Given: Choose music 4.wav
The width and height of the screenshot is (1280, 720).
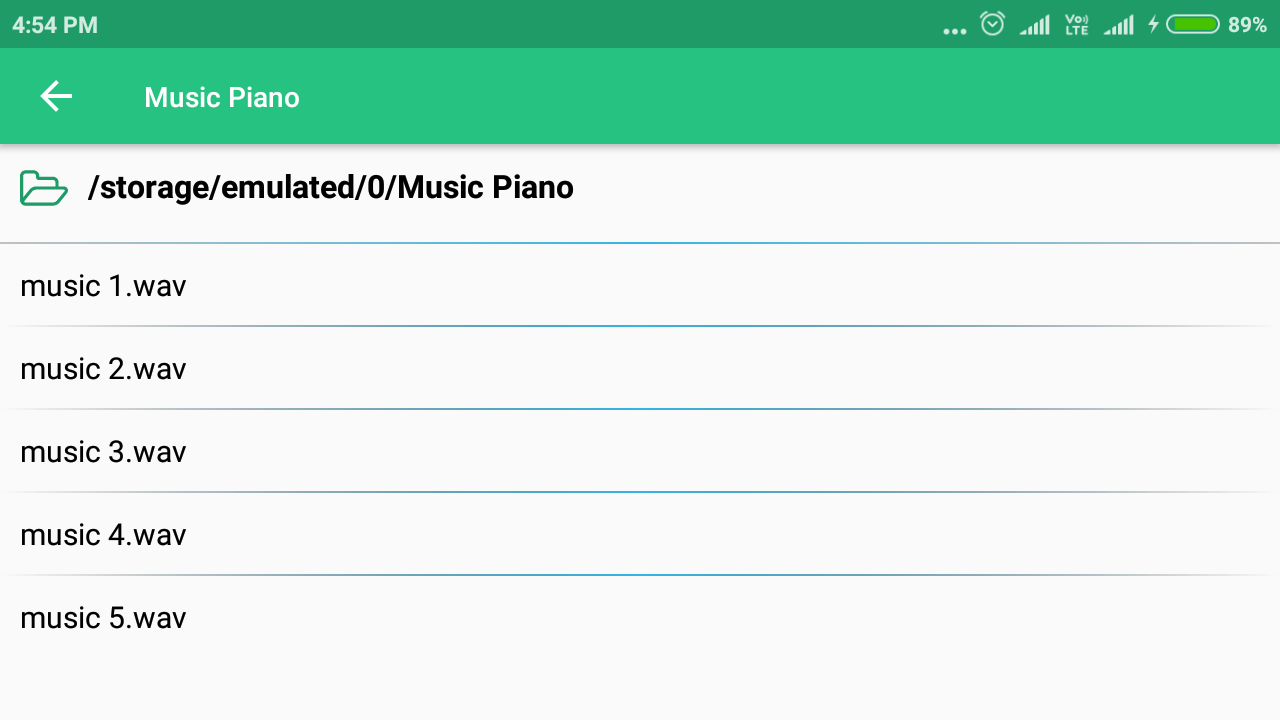Looking at the screenshot, I should 104,535.
